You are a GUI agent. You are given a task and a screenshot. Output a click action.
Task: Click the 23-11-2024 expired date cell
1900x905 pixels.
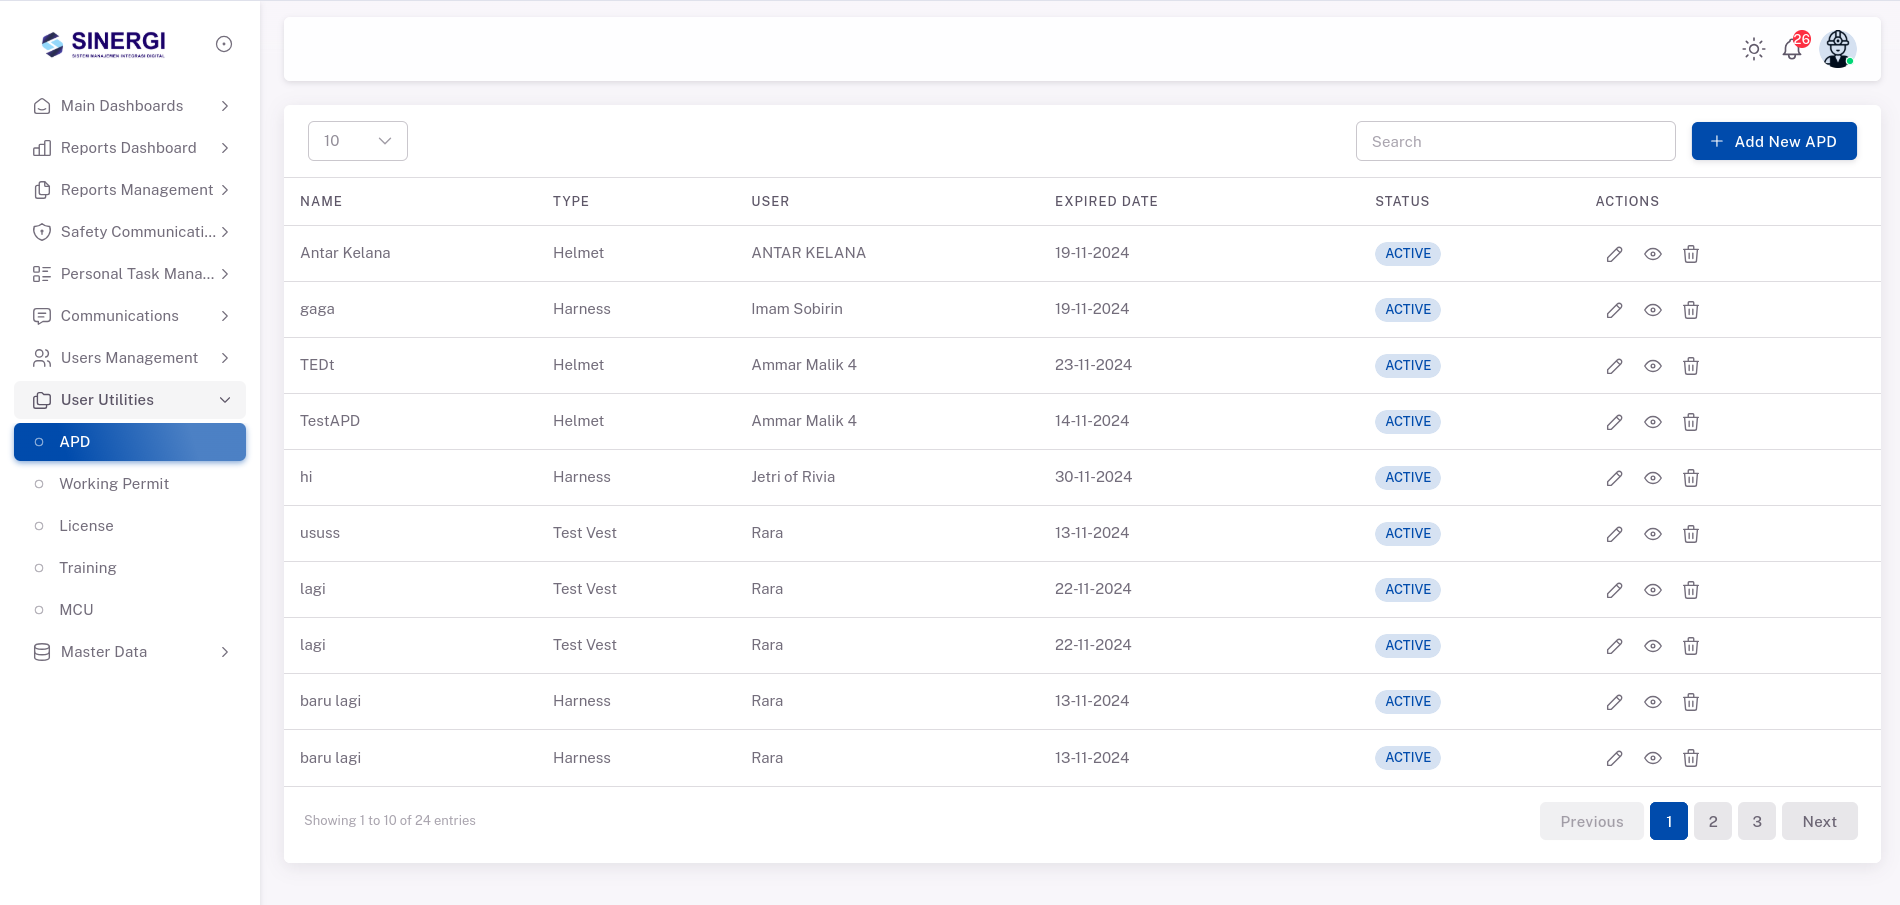(1093, 365)
